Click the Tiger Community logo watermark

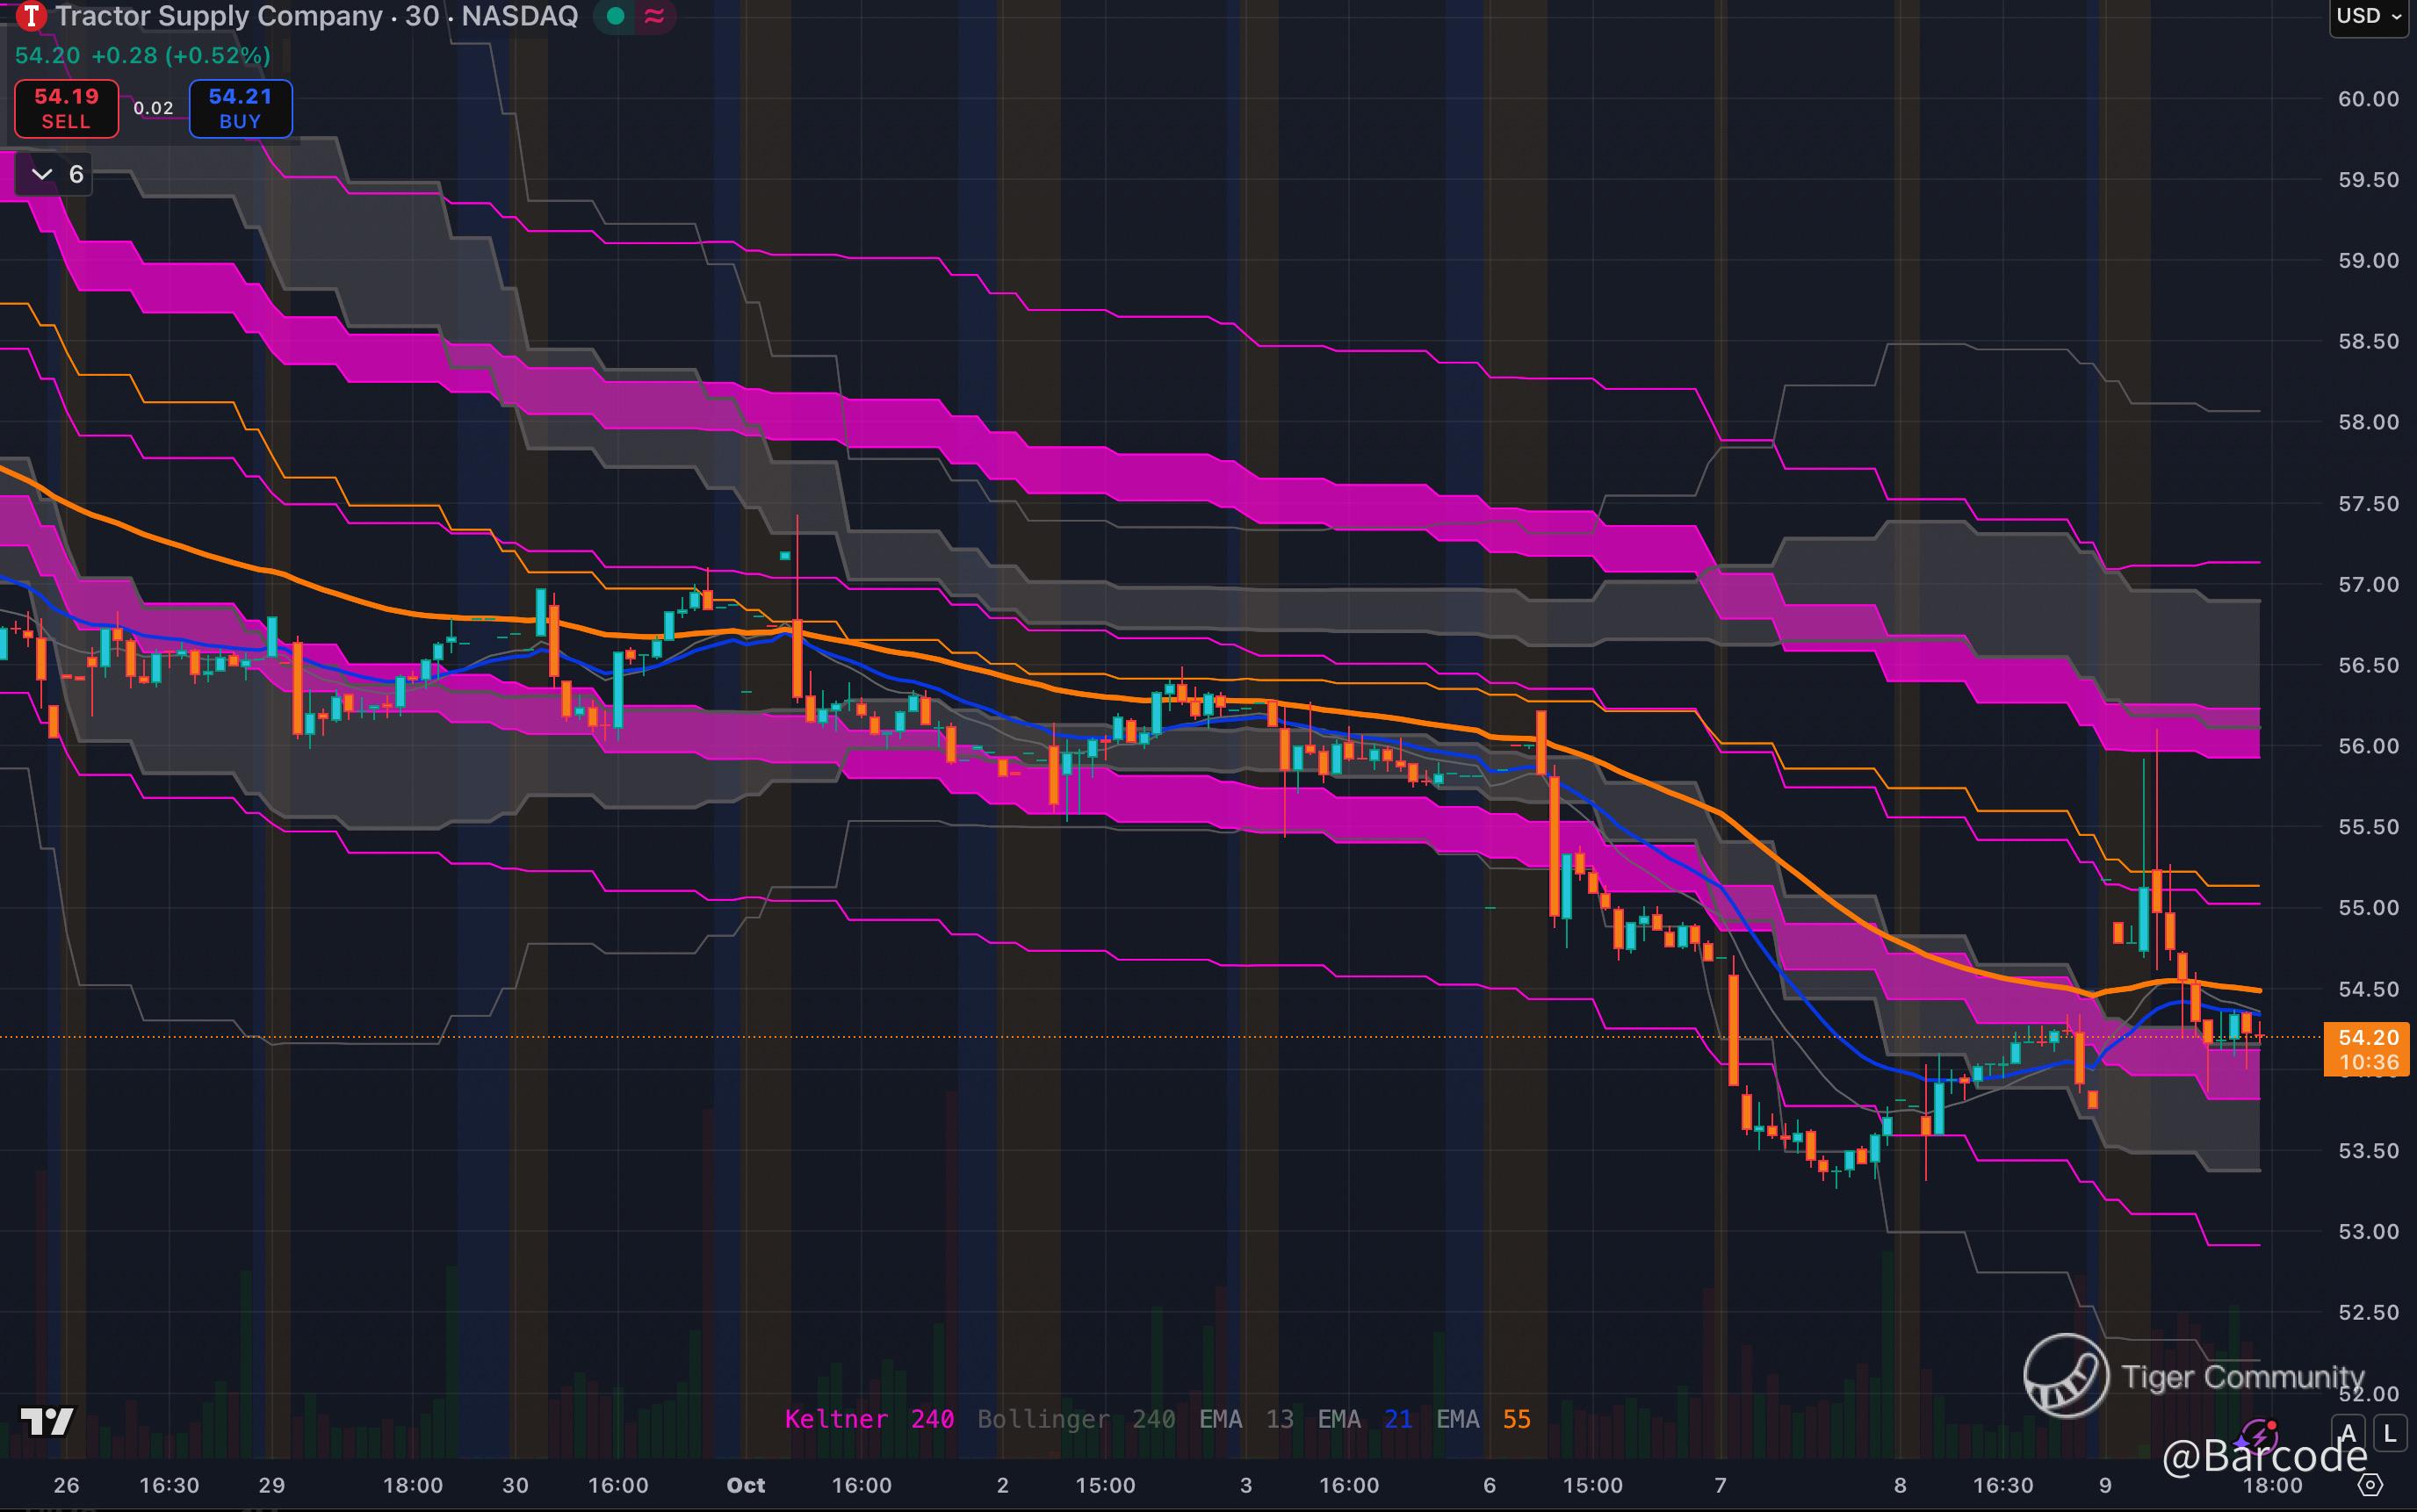pyautogui.click(x=2066, y=1376)
